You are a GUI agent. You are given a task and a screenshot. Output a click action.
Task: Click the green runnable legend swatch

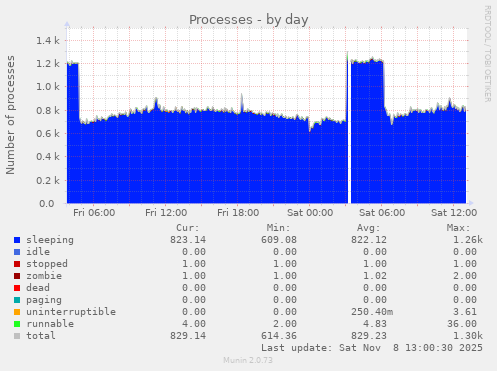click(x=17, y=324)
